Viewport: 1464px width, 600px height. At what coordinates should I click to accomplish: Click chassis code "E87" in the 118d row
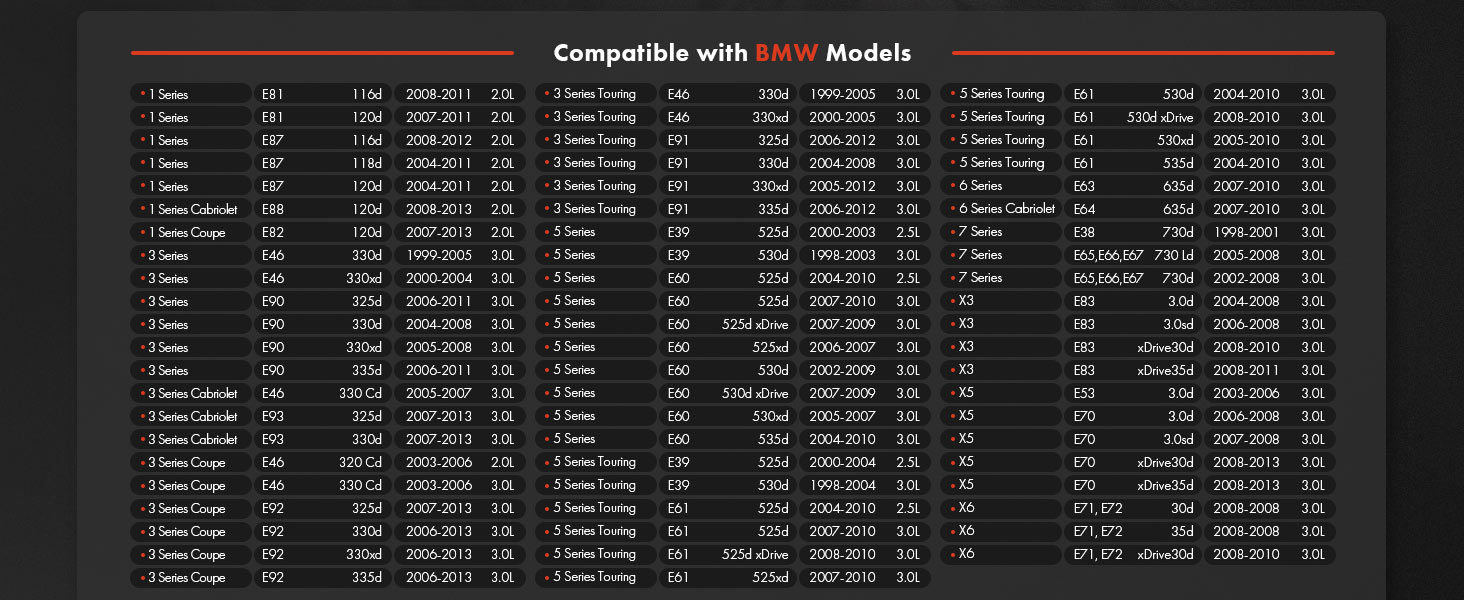[273, 163]
